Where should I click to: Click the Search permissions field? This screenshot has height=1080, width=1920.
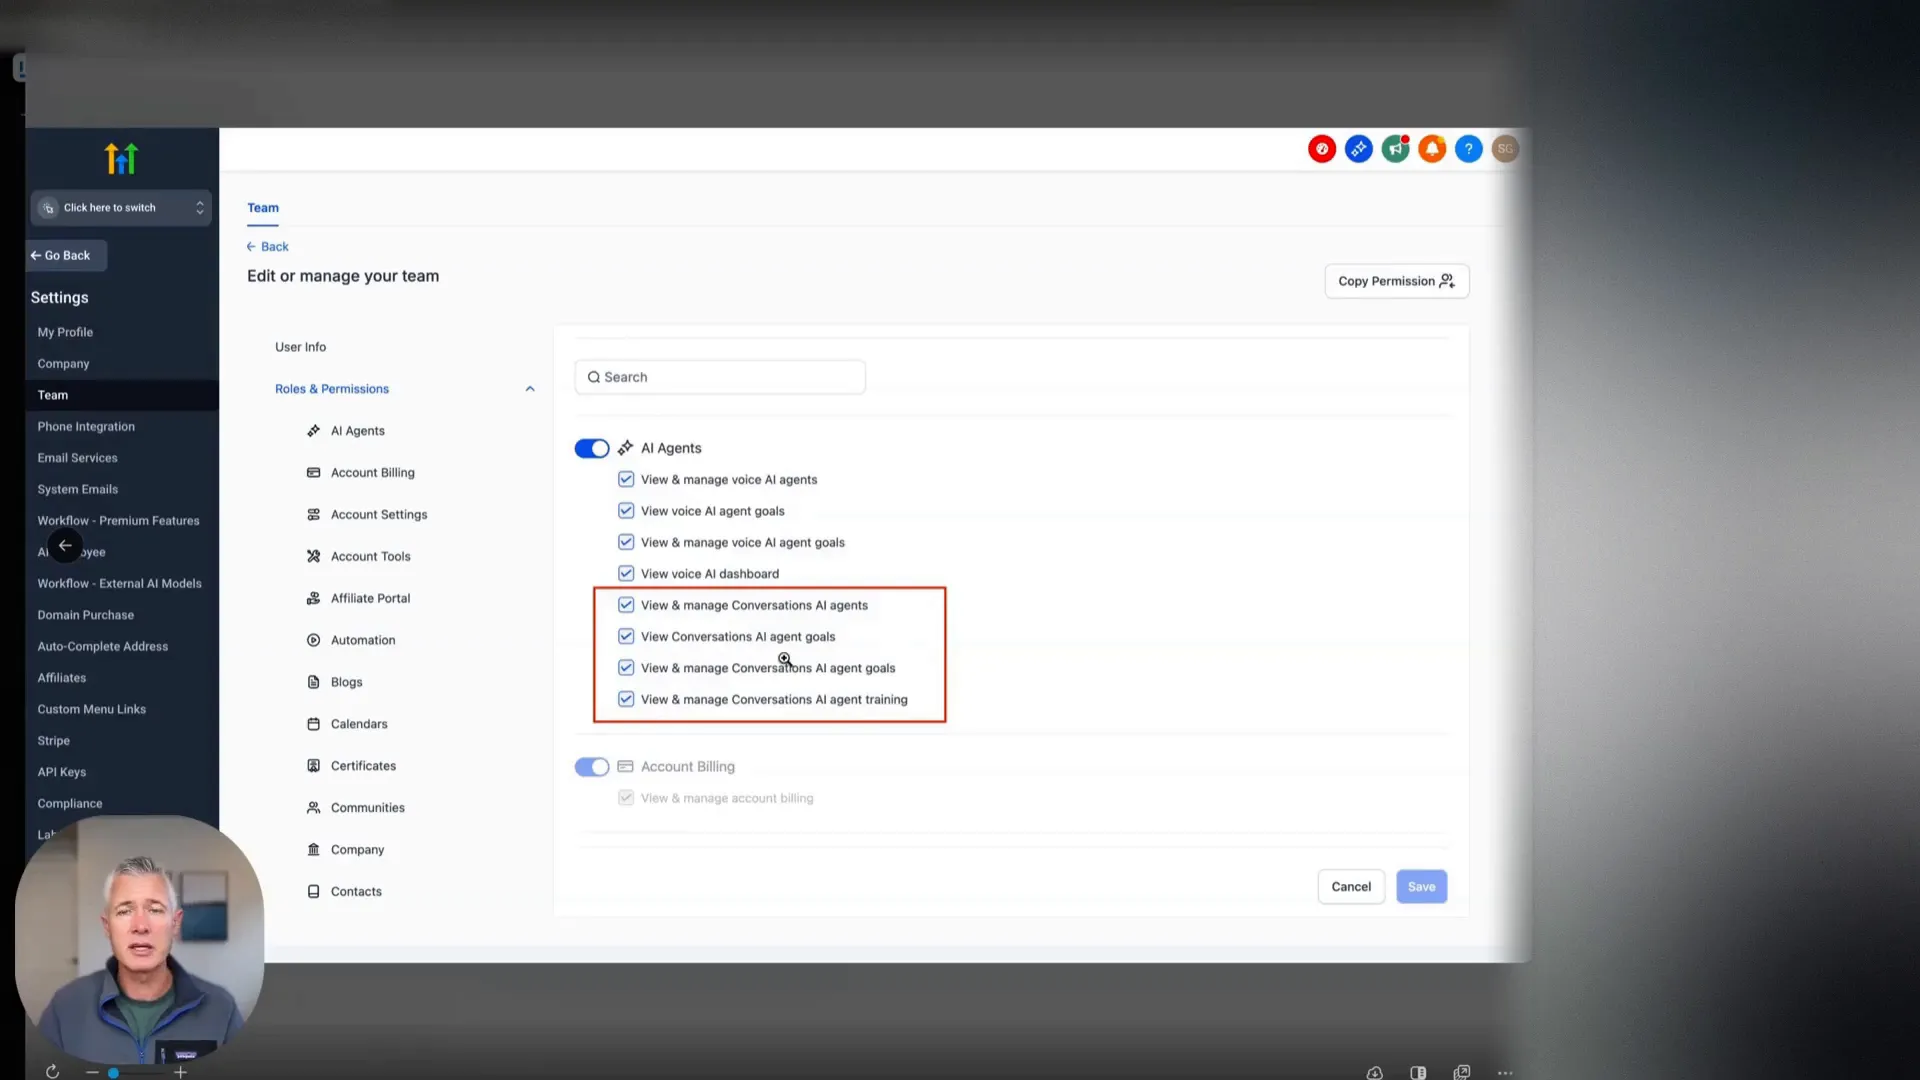719,377
